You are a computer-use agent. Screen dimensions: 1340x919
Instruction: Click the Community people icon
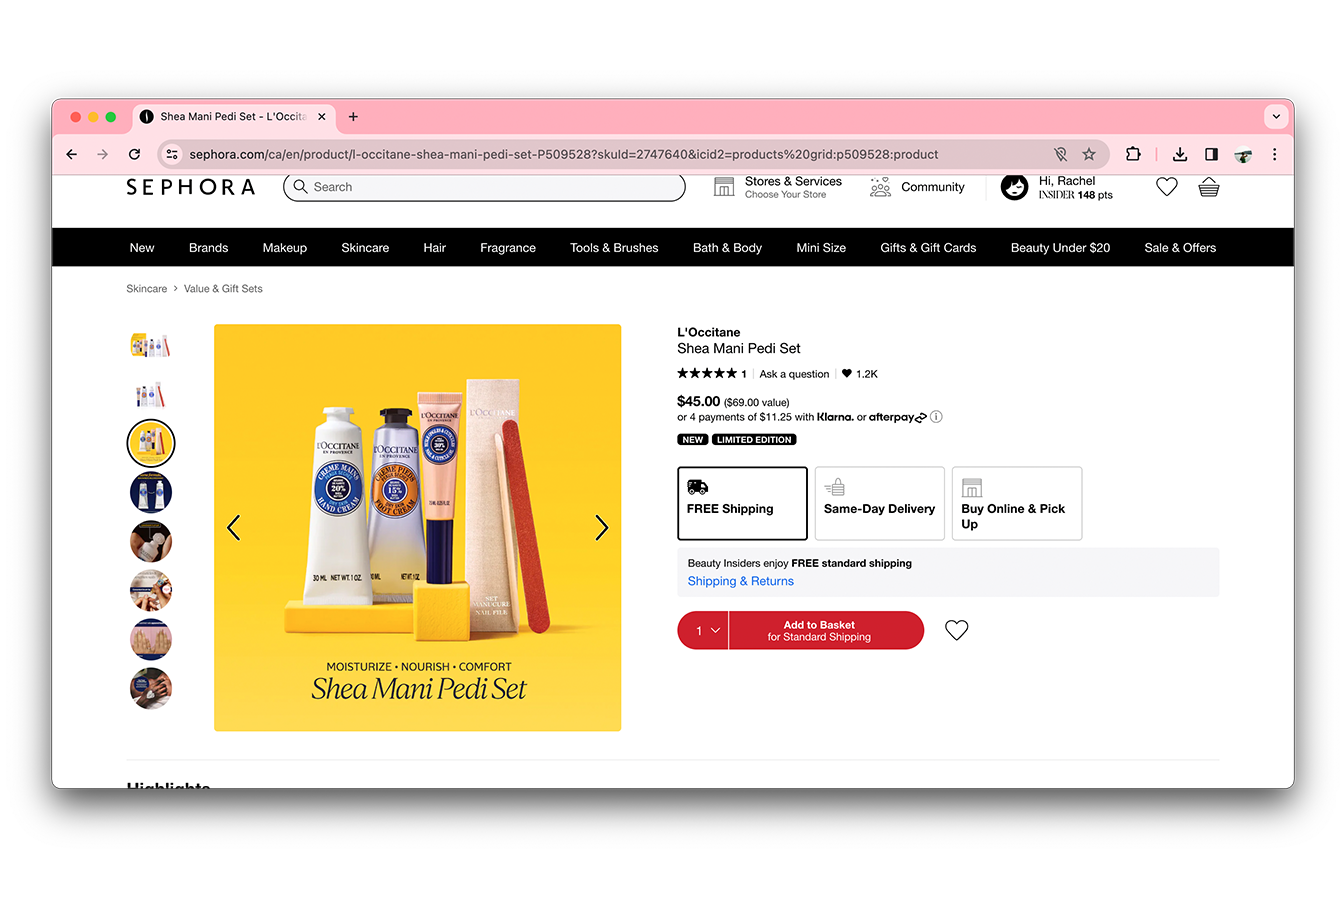pyautogui.click(x=880, y=187)
